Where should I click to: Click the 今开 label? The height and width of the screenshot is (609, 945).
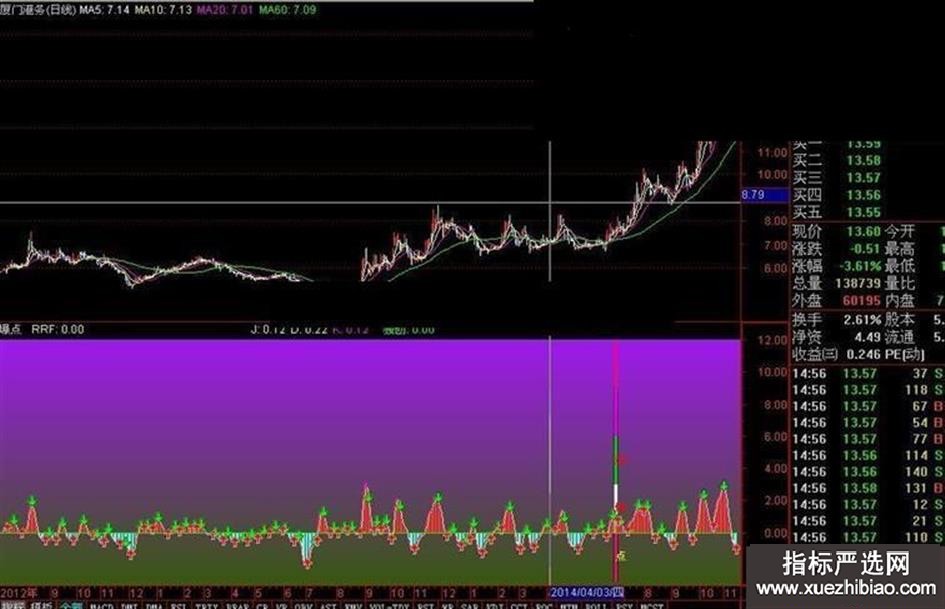[x=900, y=232]
